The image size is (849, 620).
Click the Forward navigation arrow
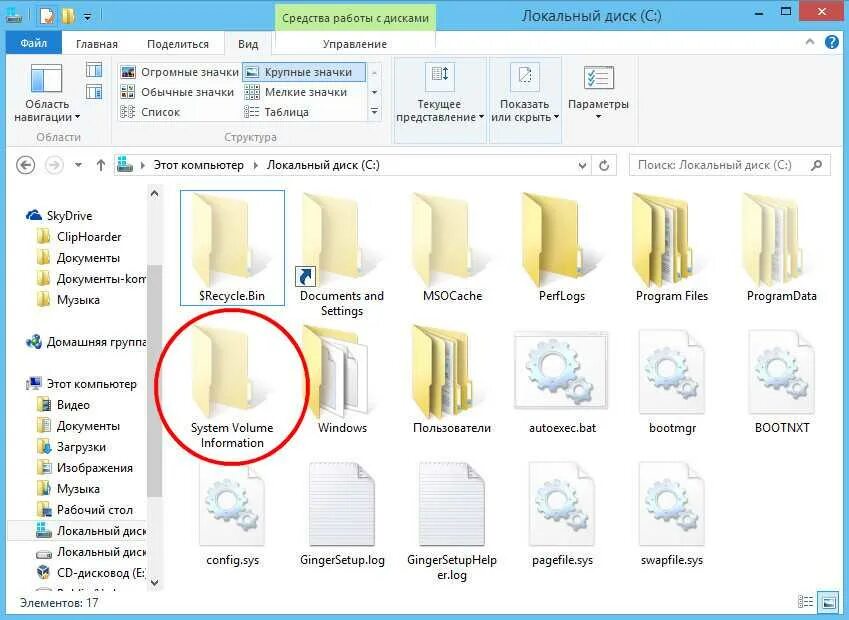pos(54,165)
